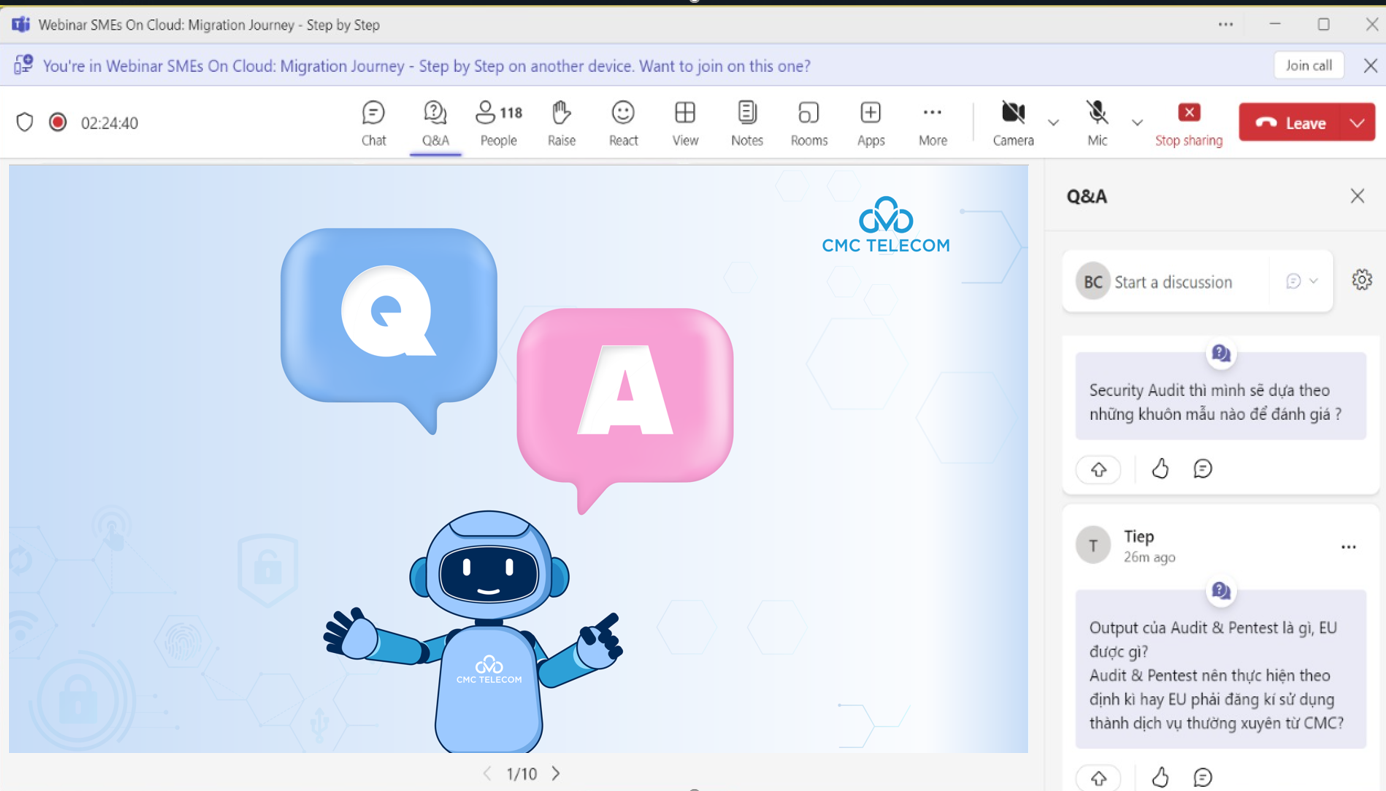Turn on the Camera
This screenshot has height=791, width=1386.
(x=1012, y=123)
